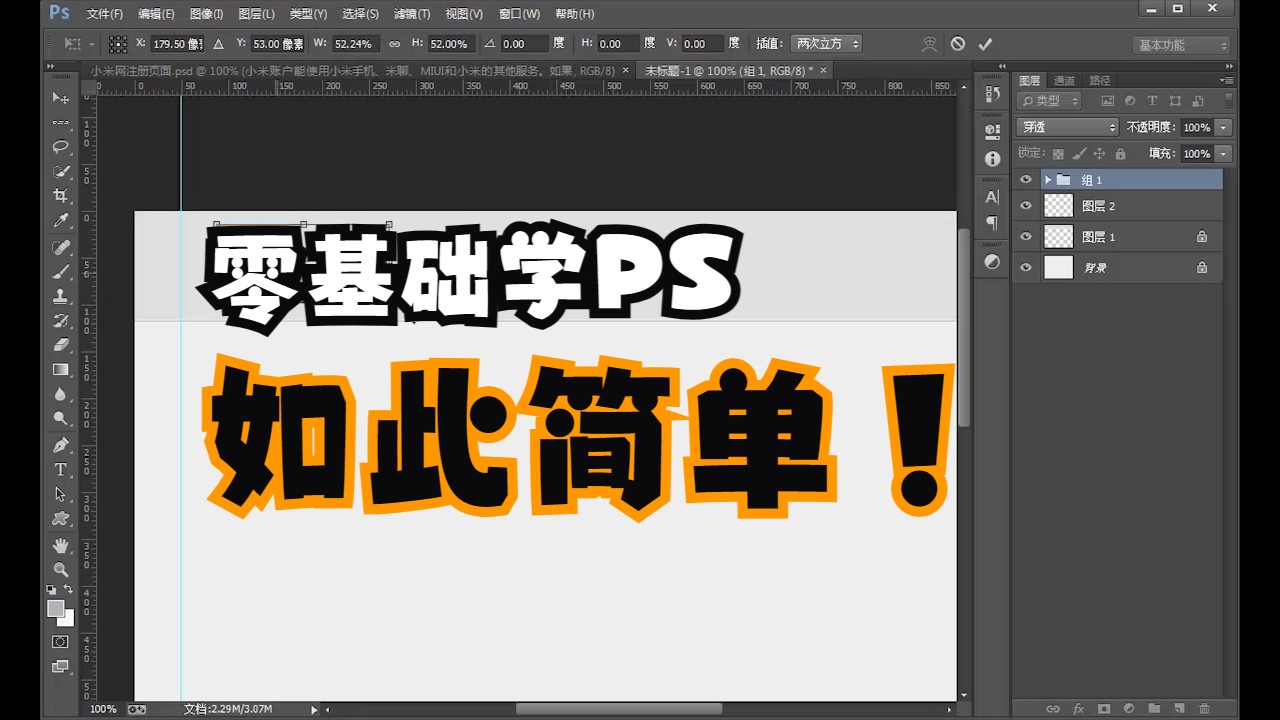Screen dimensions: 1280x720
Task: Hide the 图层 2 layer
Action: pos(1025,206)
